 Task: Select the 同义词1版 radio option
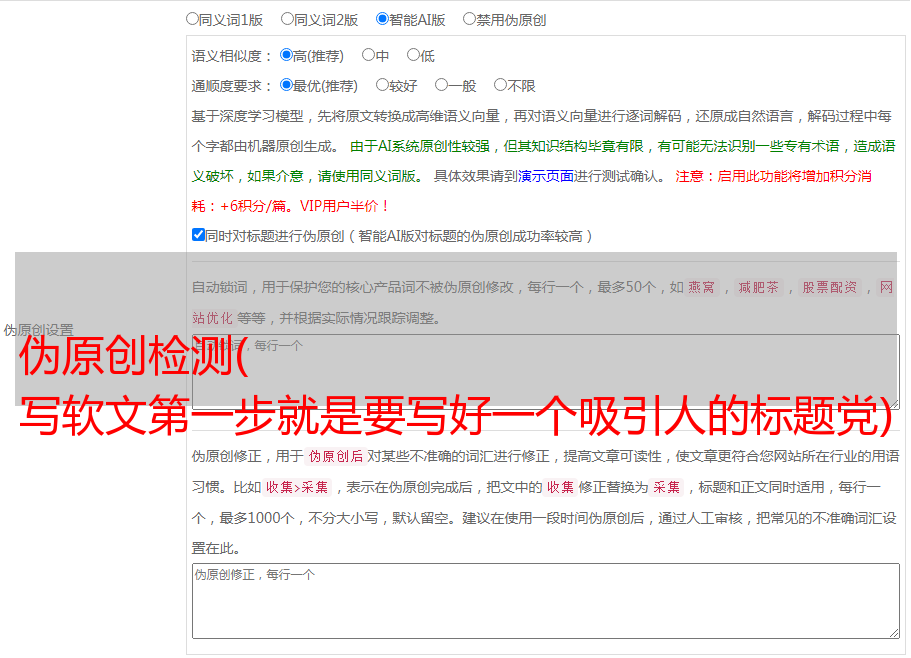pos(192,19)
